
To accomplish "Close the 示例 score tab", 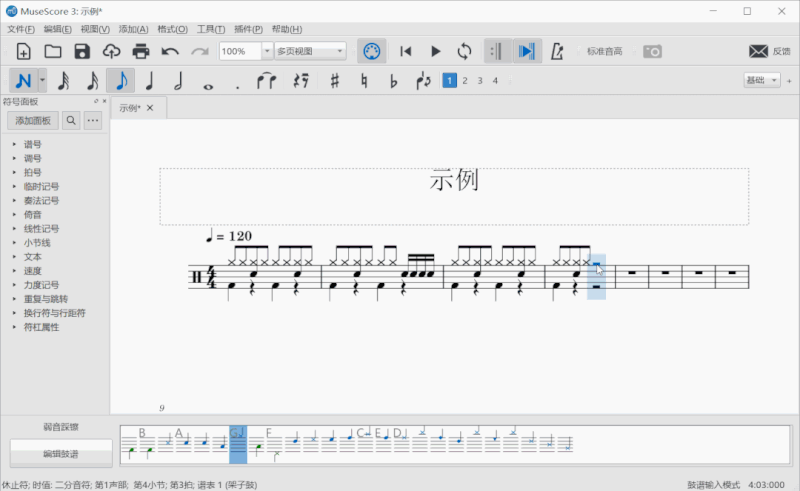I will pos(150,108).
